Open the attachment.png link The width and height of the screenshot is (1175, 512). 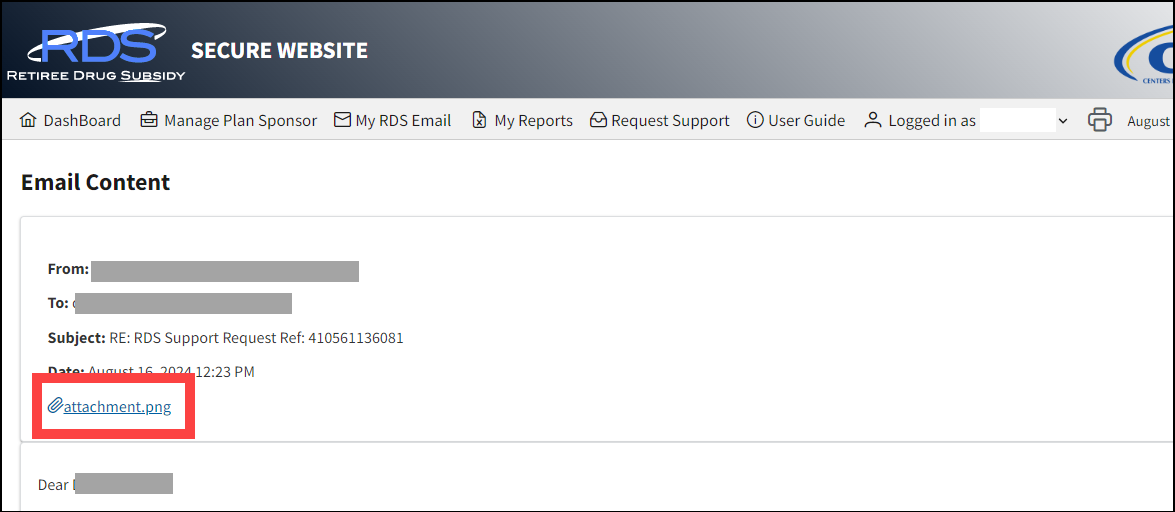tap(117, 407)
